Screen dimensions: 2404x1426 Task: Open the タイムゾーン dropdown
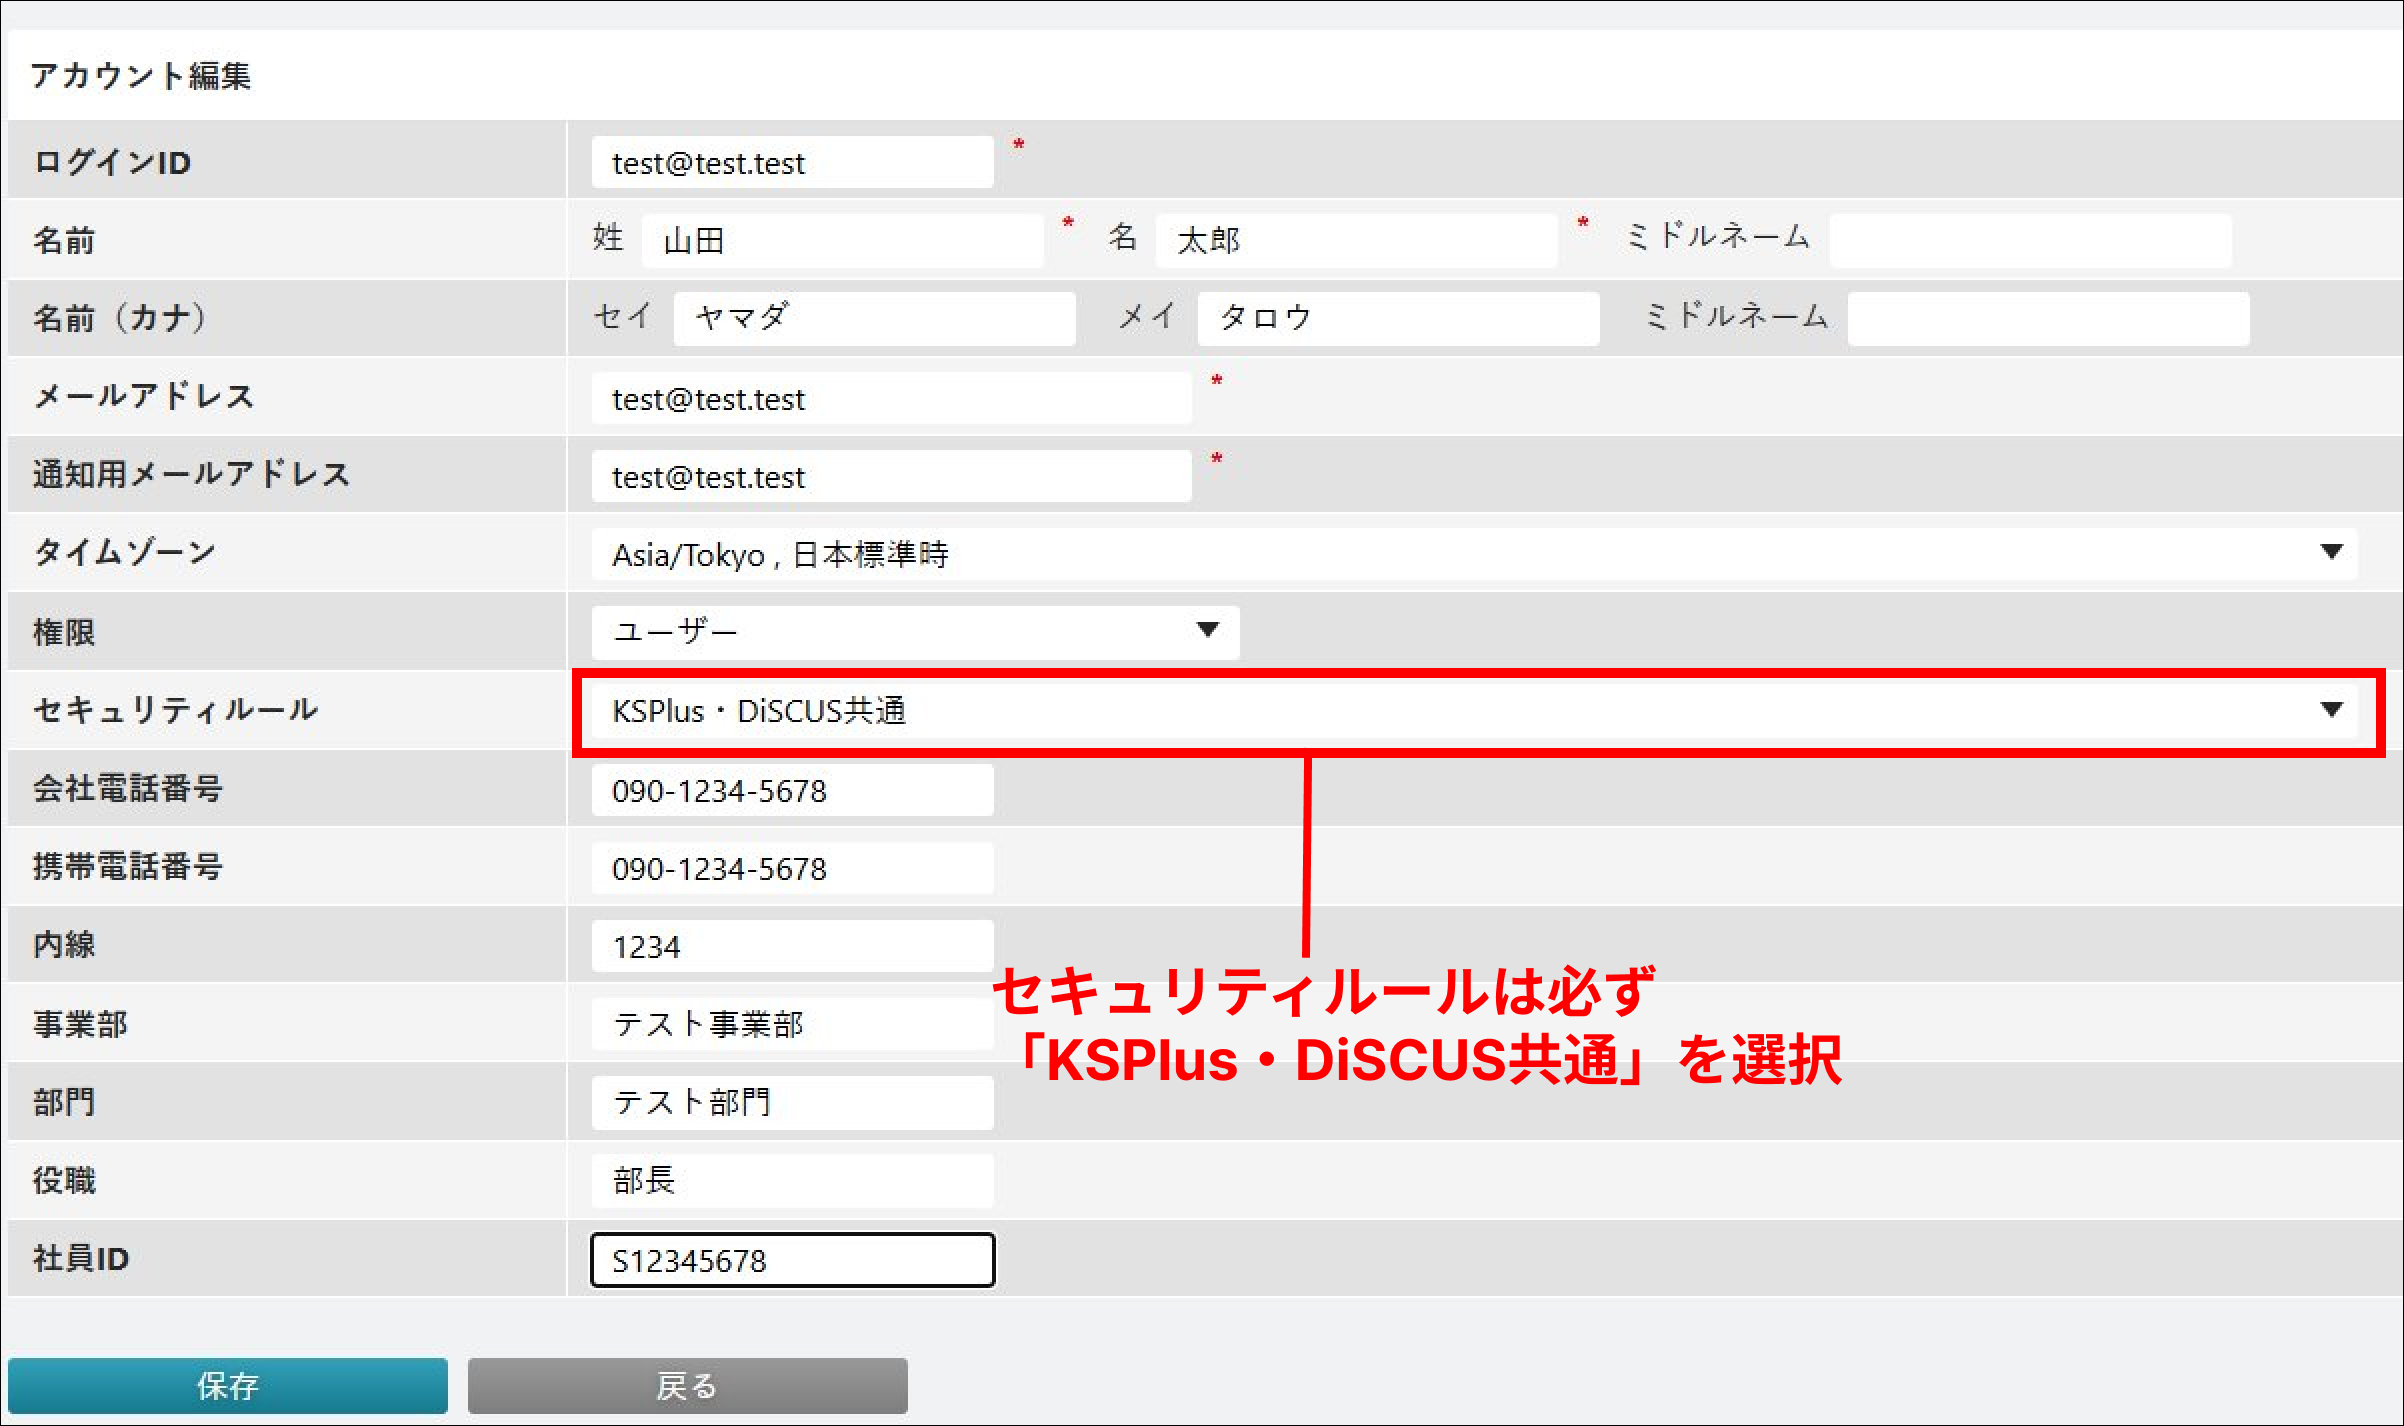click(1473, 554)
